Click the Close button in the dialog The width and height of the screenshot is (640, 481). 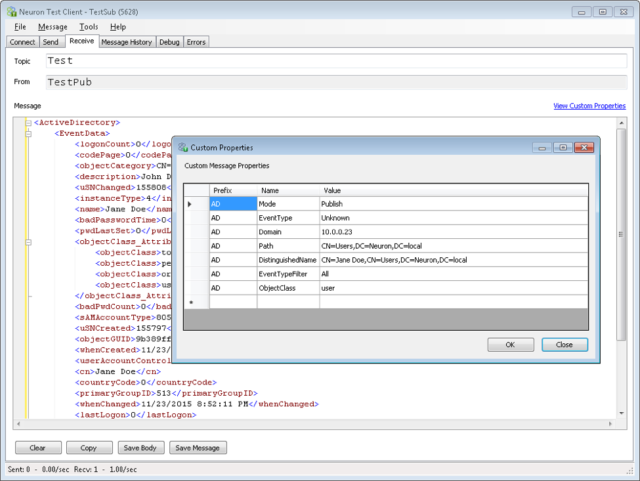(564, 344)
